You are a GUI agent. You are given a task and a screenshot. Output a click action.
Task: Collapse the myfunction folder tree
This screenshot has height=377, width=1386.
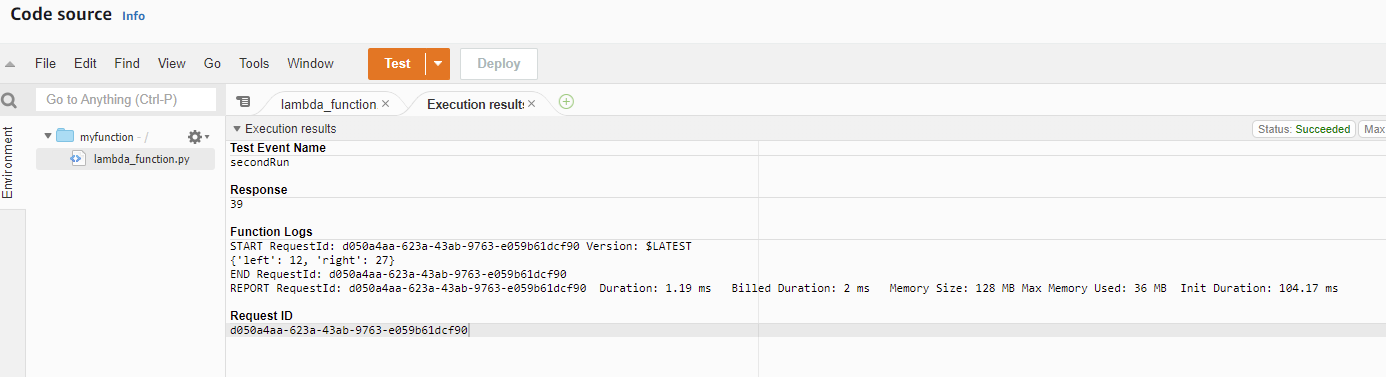coord(47,136)
